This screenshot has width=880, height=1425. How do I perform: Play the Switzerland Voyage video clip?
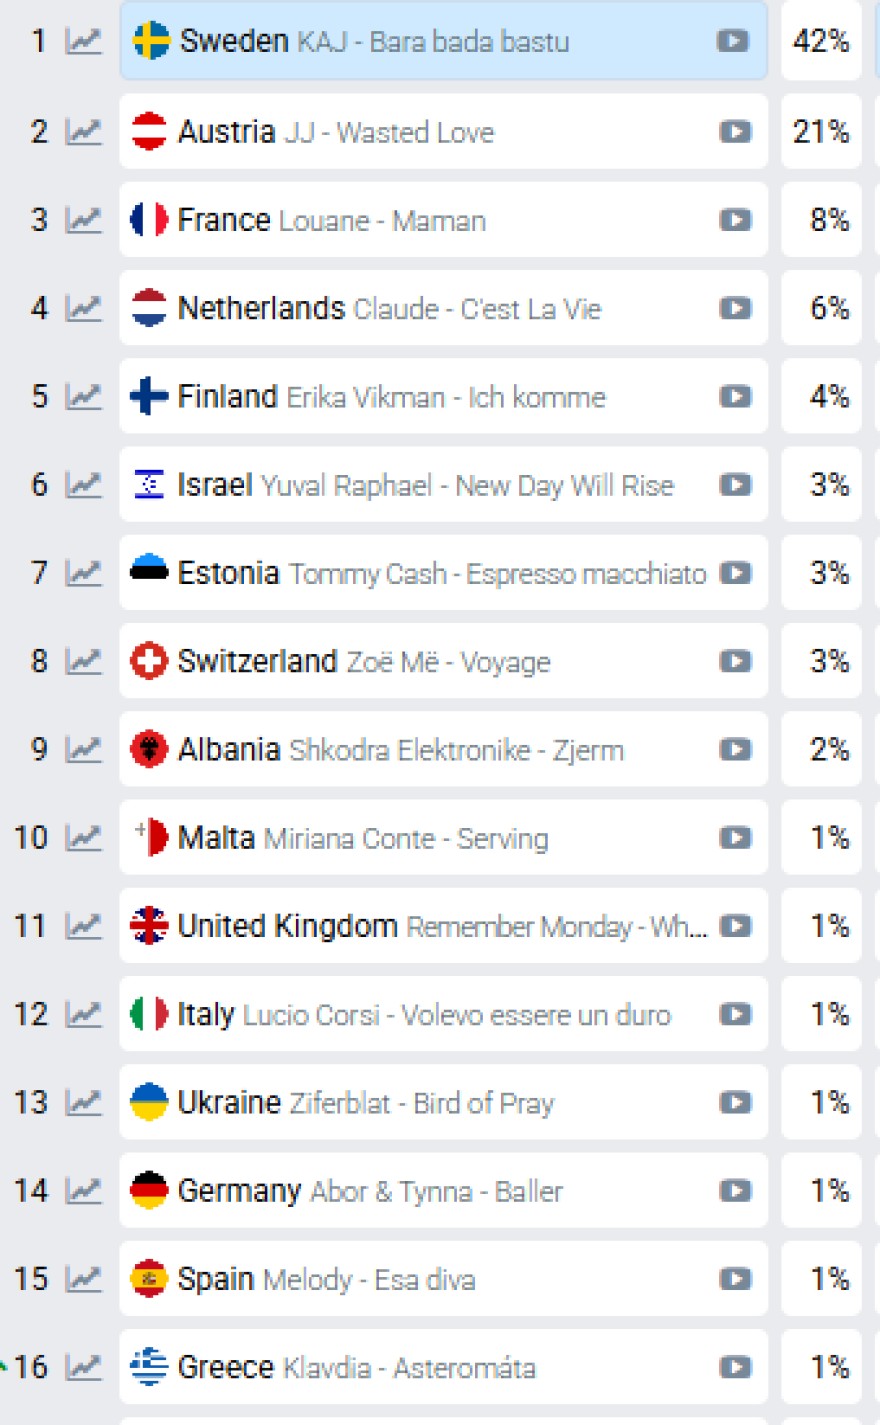735,661
